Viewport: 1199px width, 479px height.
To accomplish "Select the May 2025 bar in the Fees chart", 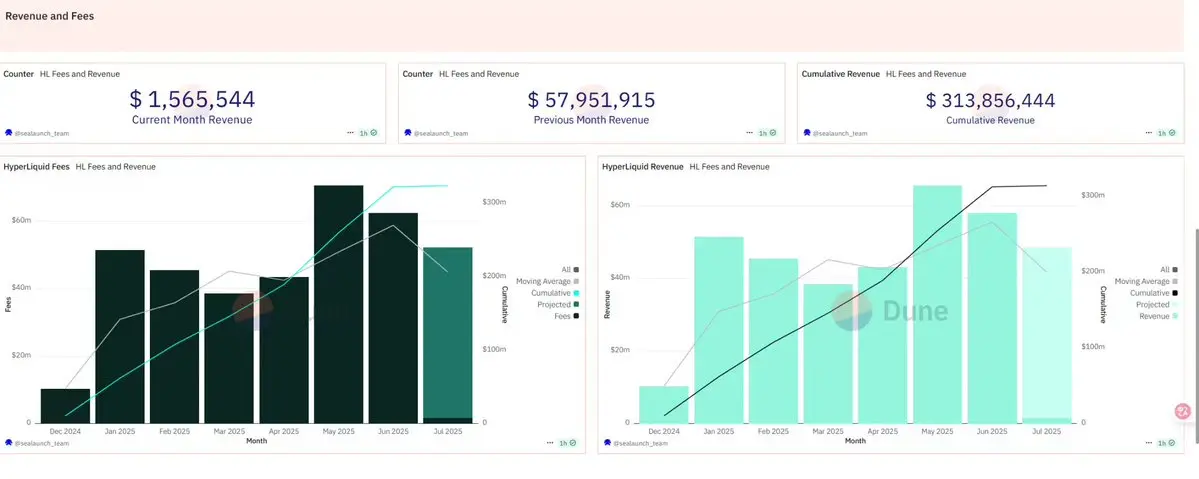I will (x=339, y=304).
